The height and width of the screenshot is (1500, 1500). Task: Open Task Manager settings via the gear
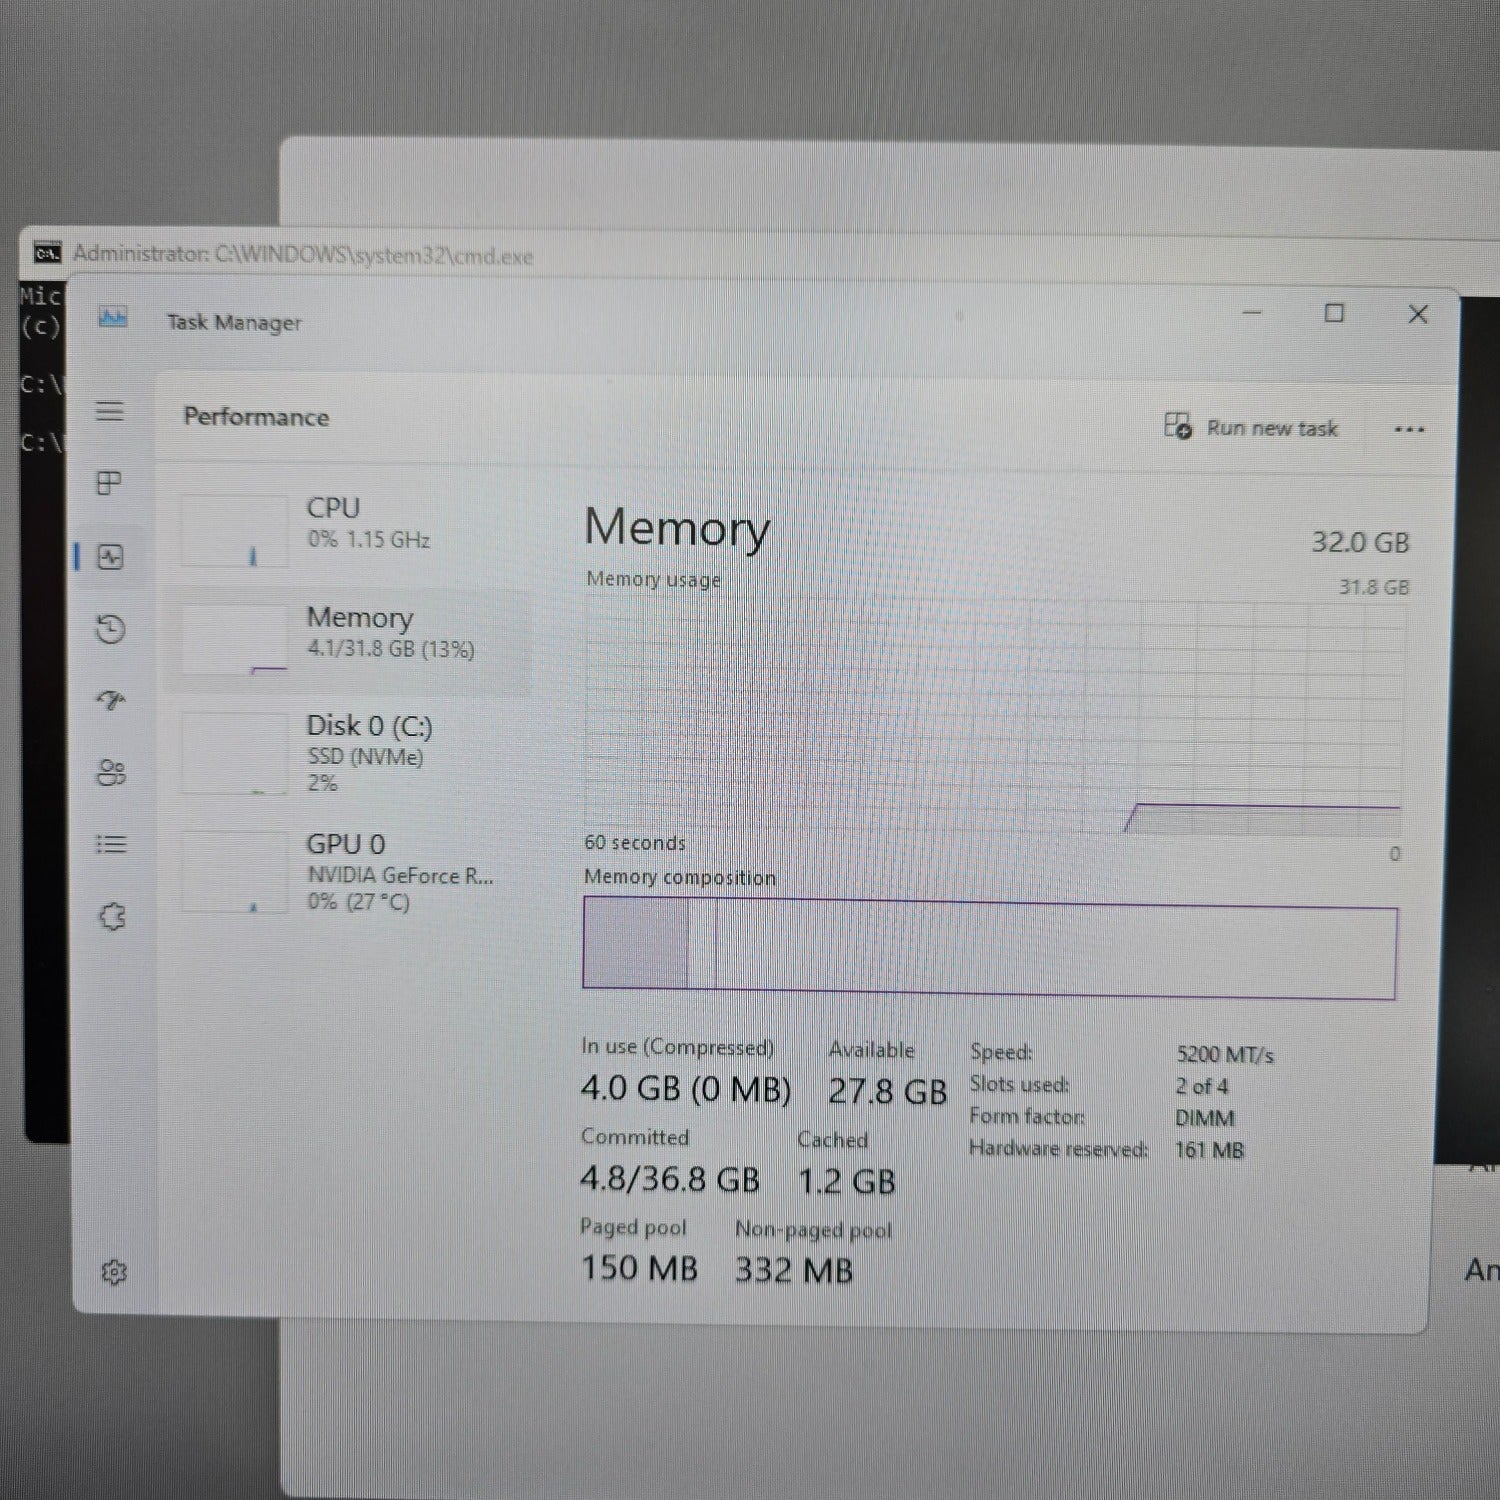click(115, 1271)
